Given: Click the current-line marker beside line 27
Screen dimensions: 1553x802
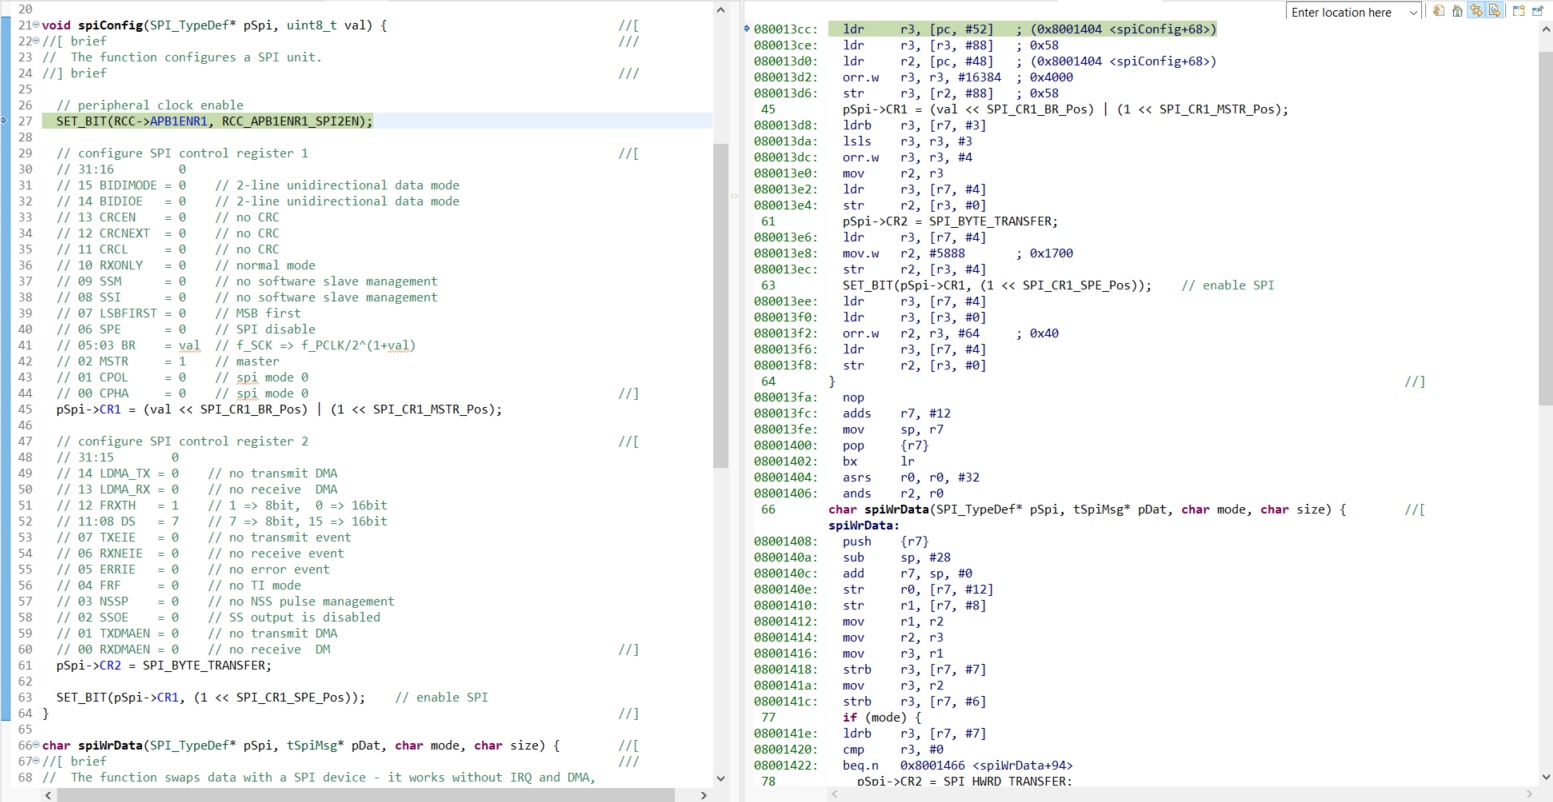Looking at the screenshot, I should (6, 121).
